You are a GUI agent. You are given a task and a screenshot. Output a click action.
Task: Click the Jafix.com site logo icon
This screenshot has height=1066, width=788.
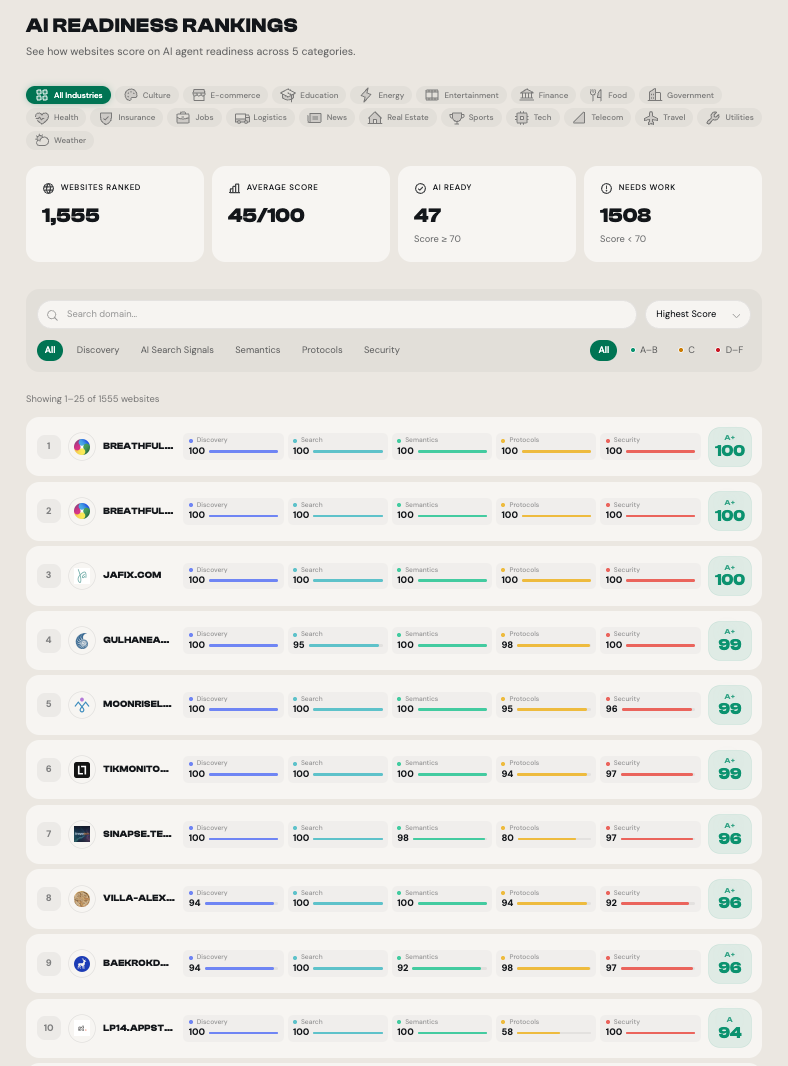point(82,575)
